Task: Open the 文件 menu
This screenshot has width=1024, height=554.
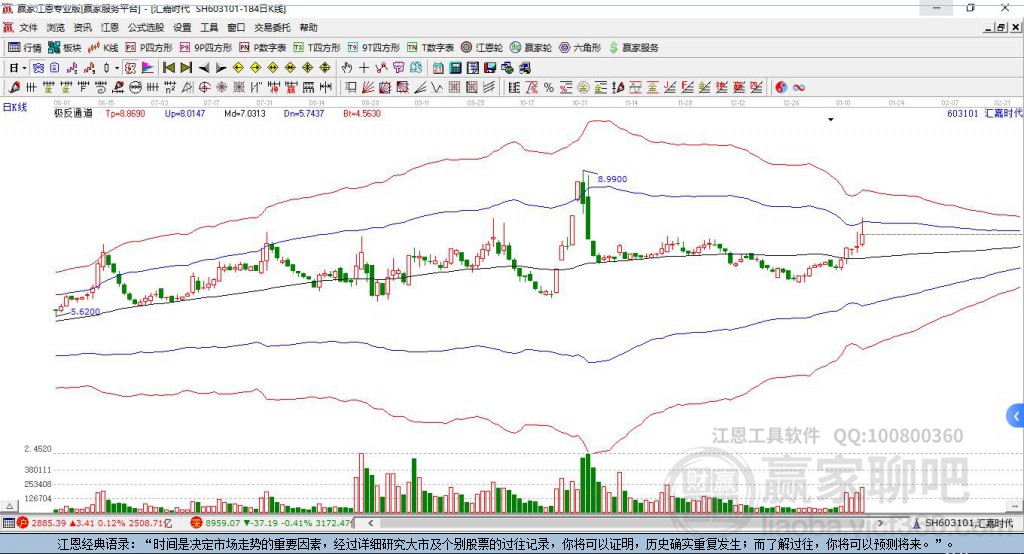Action: pyautogui.click(x=29, y=27)
